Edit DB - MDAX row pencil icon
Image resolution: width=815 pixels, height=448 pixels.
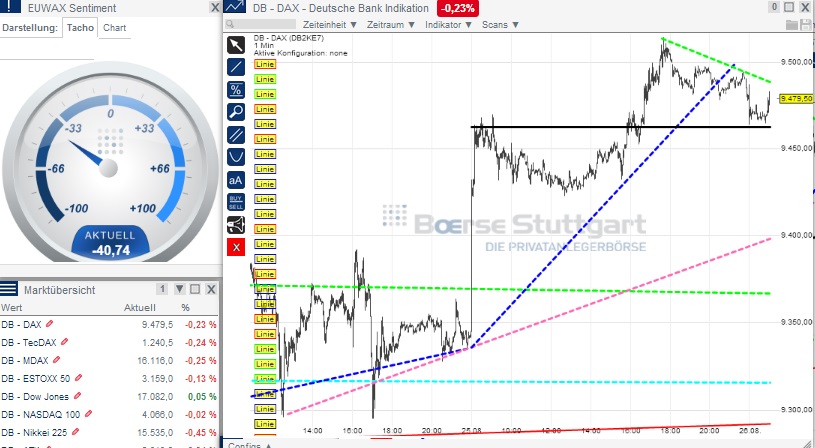tap(57, 360)
